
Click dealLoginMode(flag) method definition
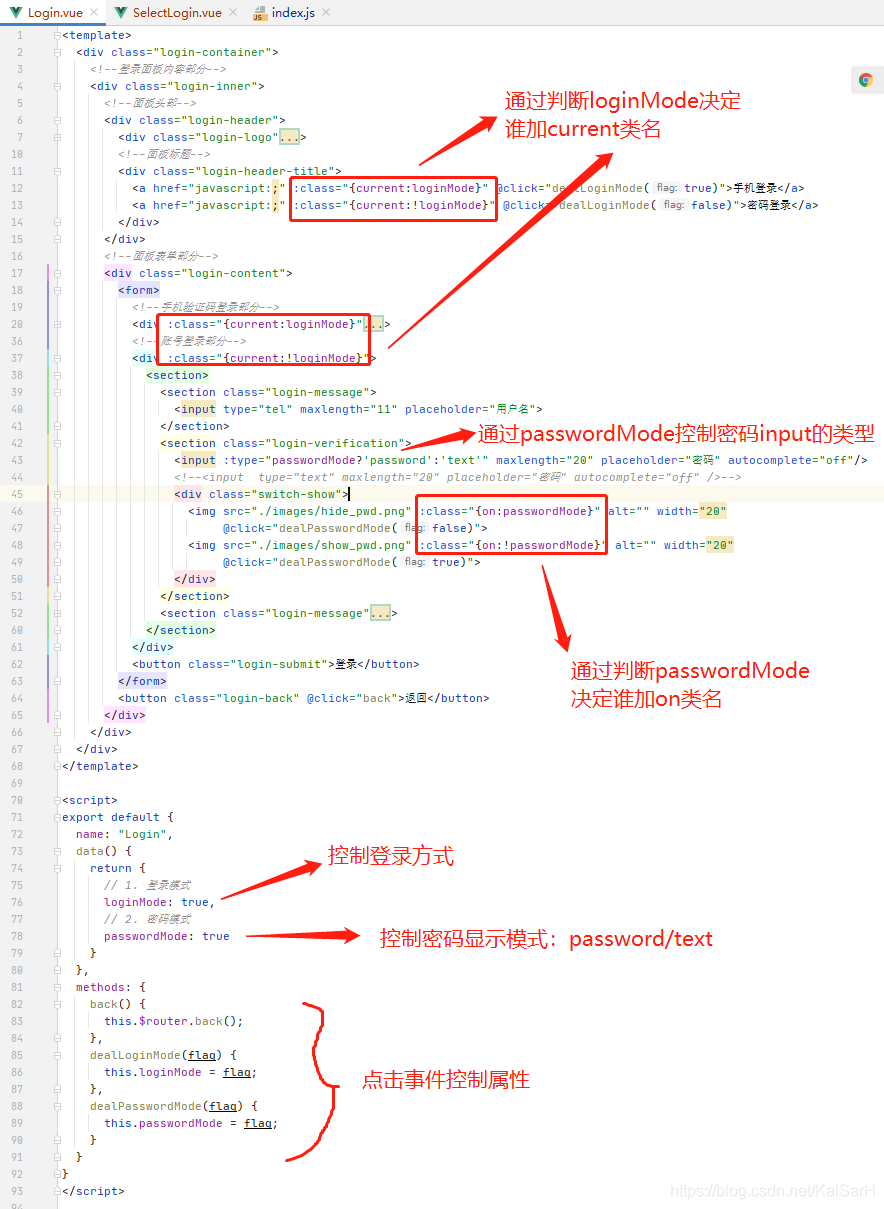click(x=163, y=1055)
